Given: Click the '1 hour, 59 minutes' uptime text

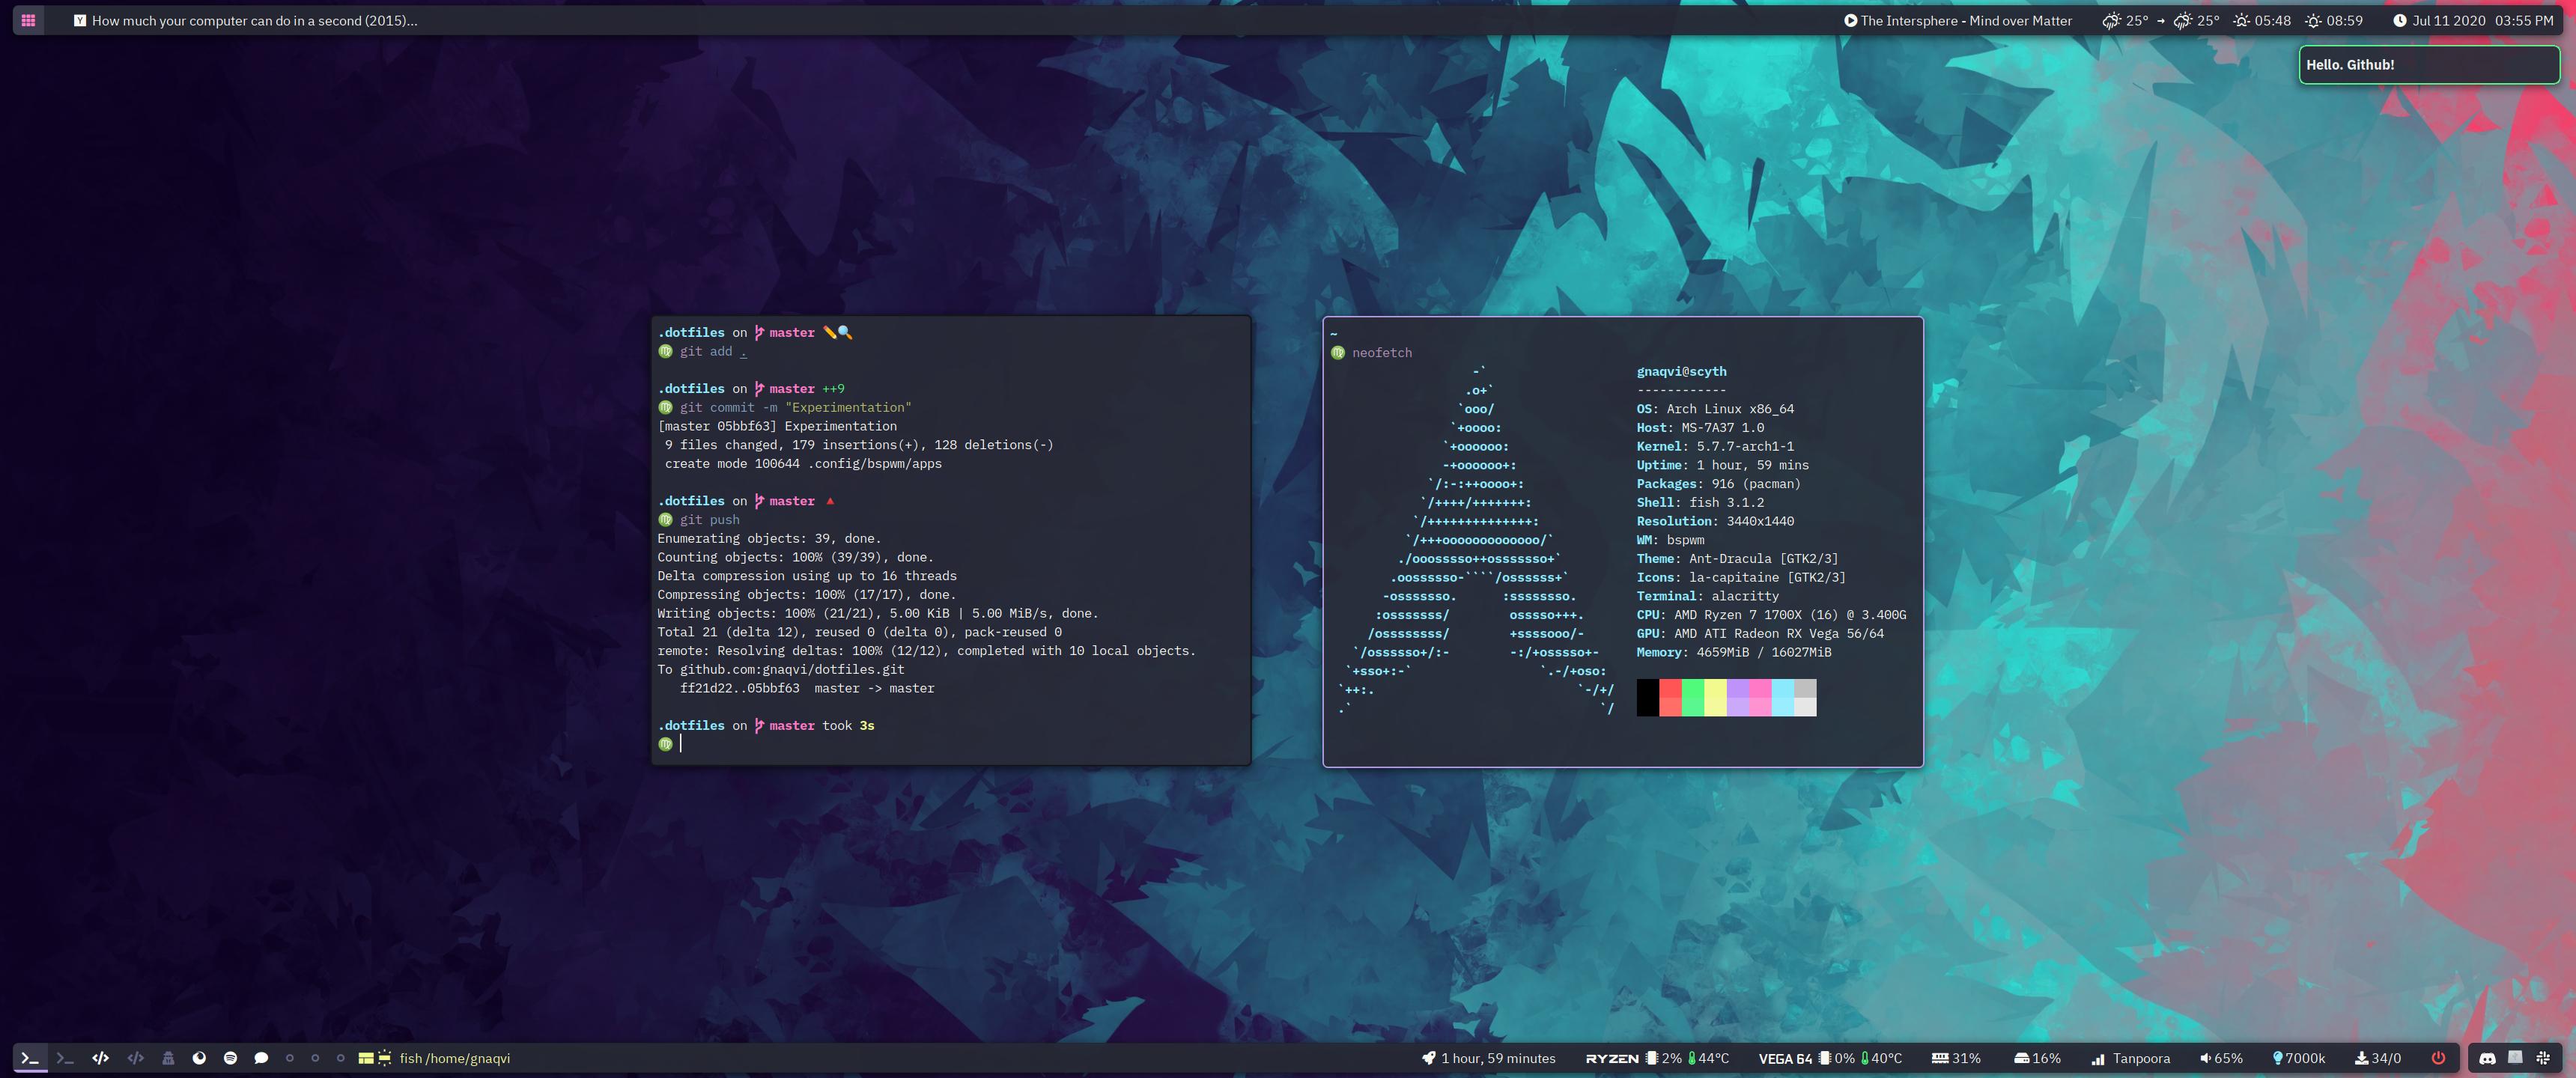Looking at the screenshot, I should click(1498, 1058).
